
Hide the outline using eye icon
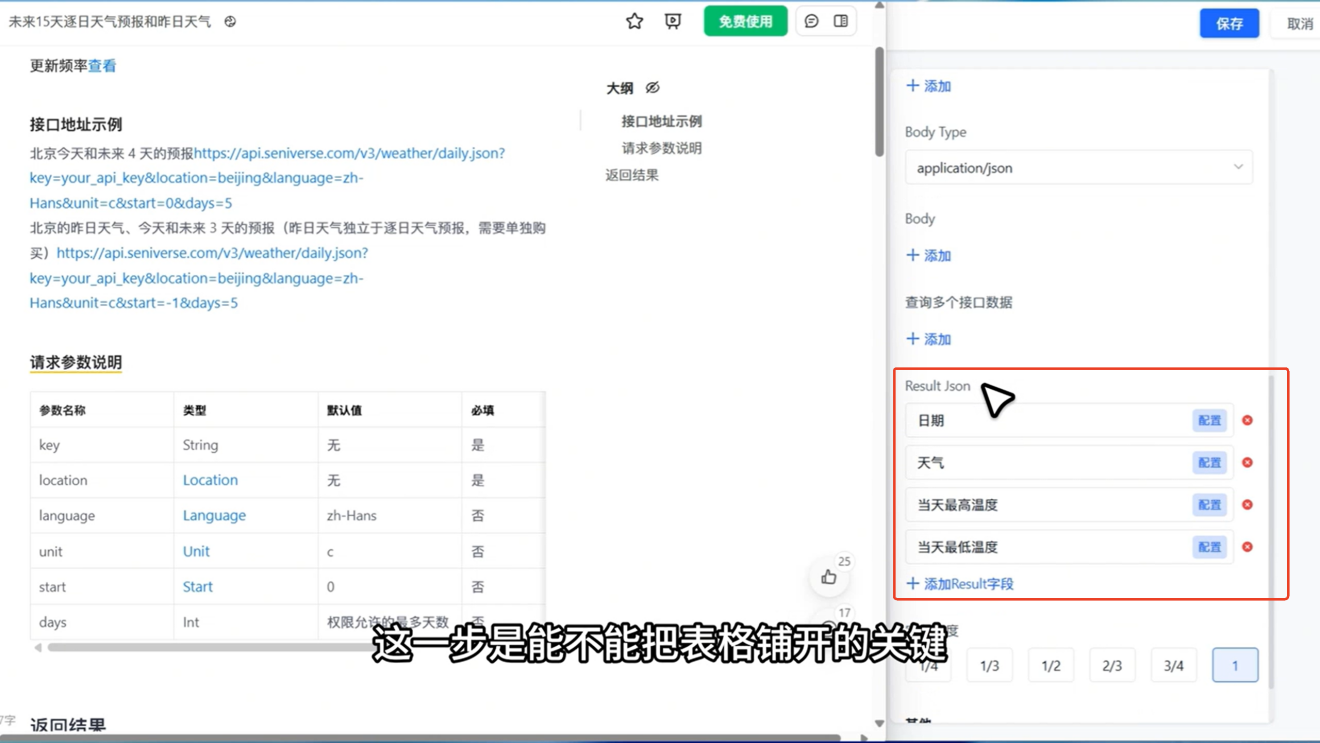(x=652, y=88)
